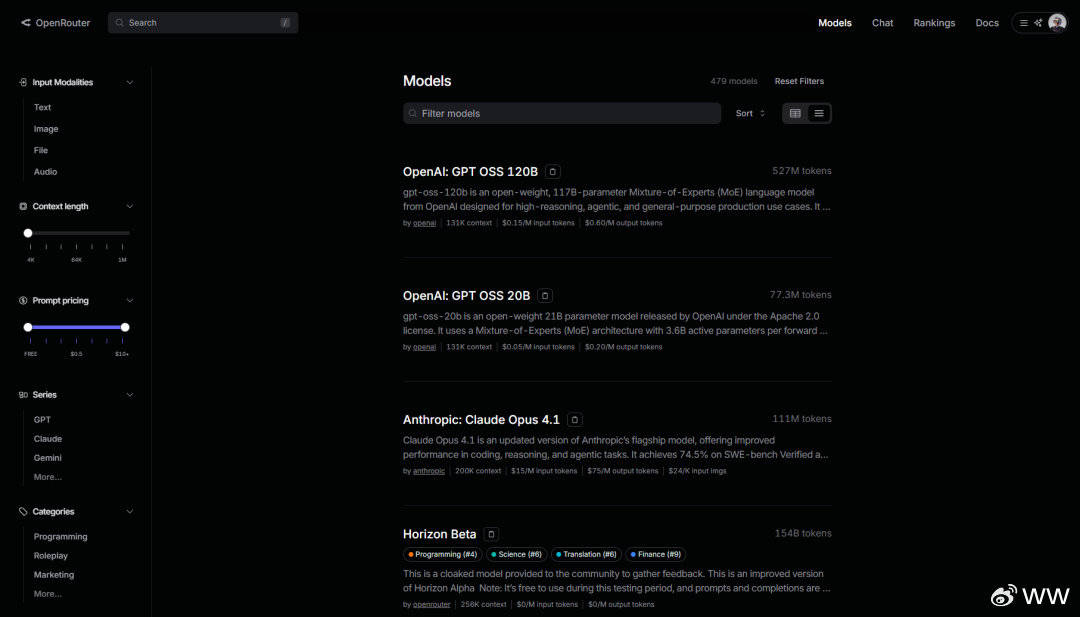Click the openai link under GPT OSS 120B
The image size is (1080, 617).
coord(424,223)
